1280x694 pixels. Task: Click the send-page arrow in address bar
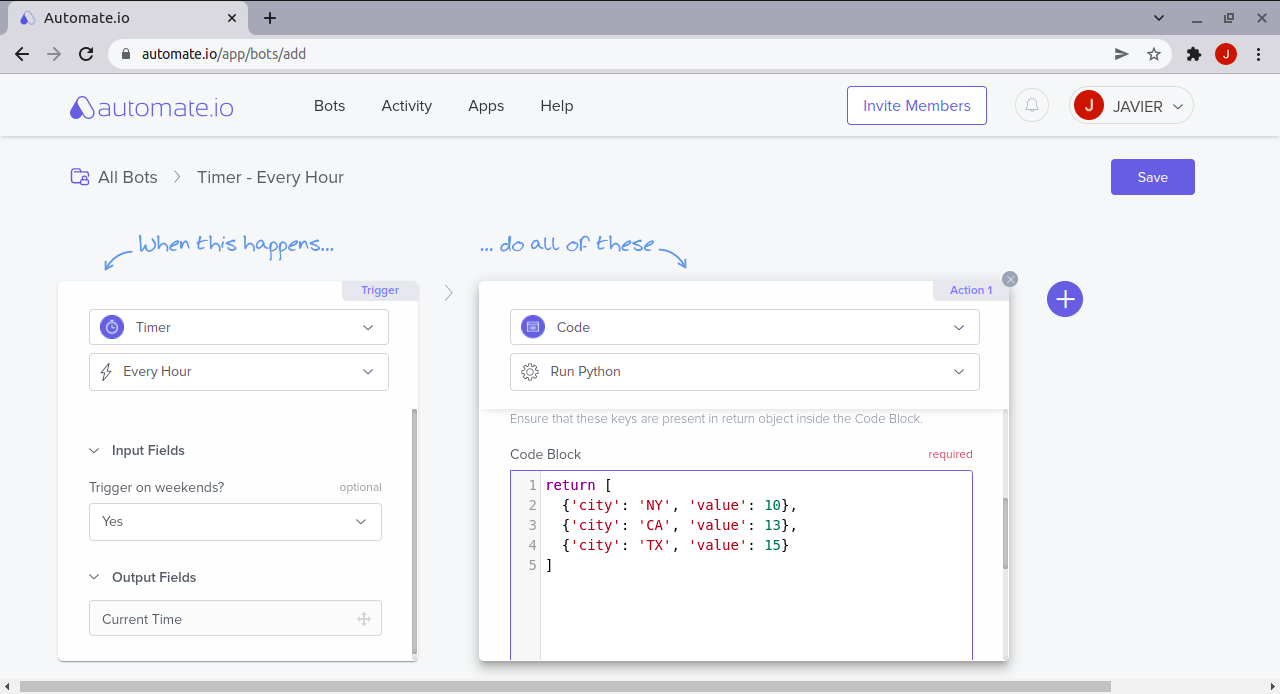(x=1122, y=54)
